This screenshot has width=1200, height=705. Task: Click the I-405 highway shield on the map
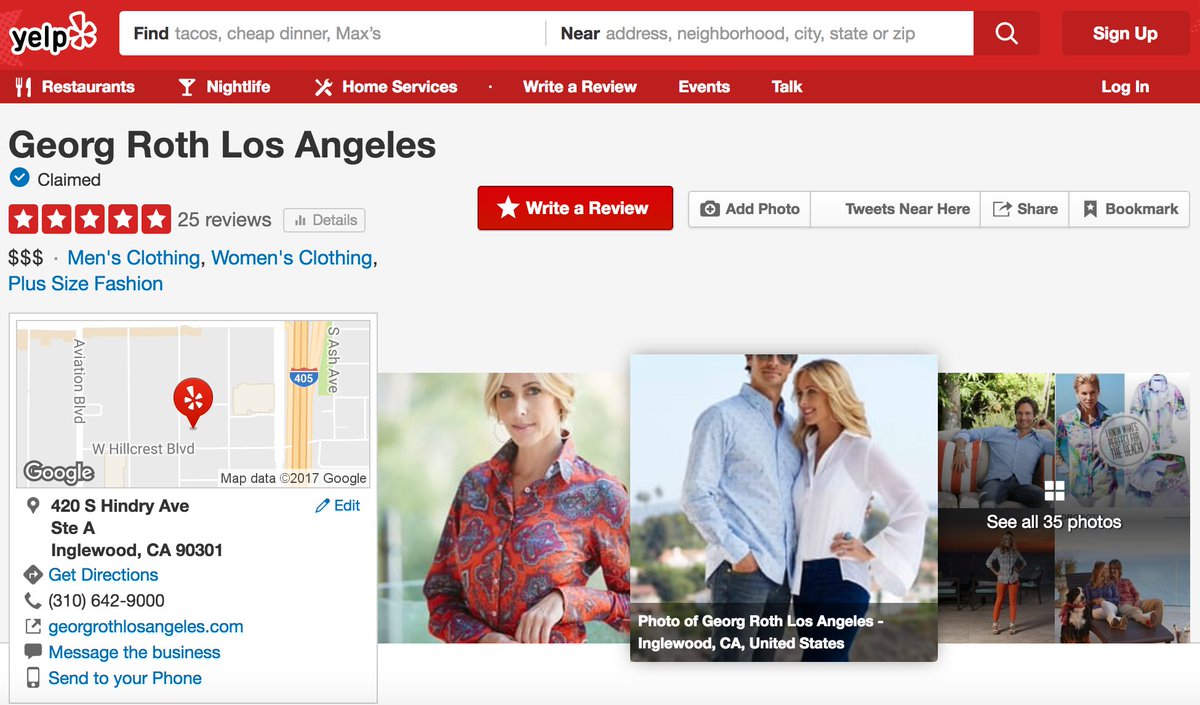(x=304, y=376)
